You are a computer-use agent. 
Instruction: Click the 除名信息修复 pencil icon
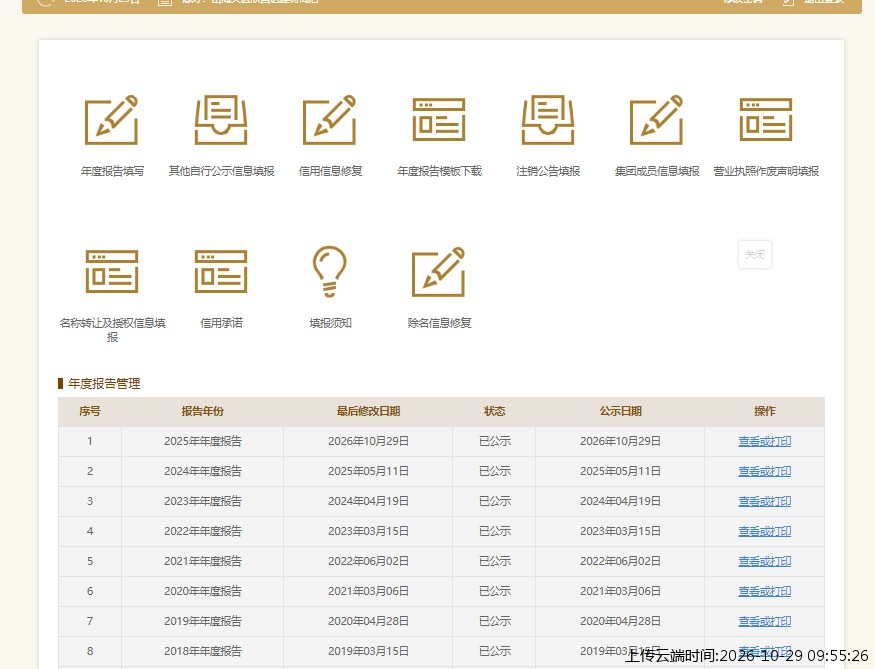tap(439, 272)
